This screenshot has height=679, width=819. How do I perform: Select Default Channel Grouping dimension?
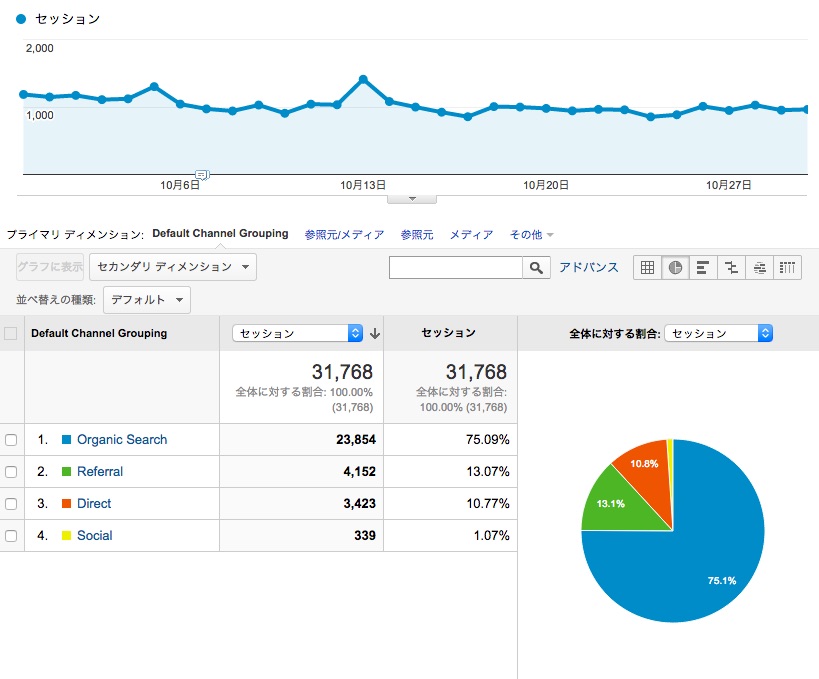220,233
